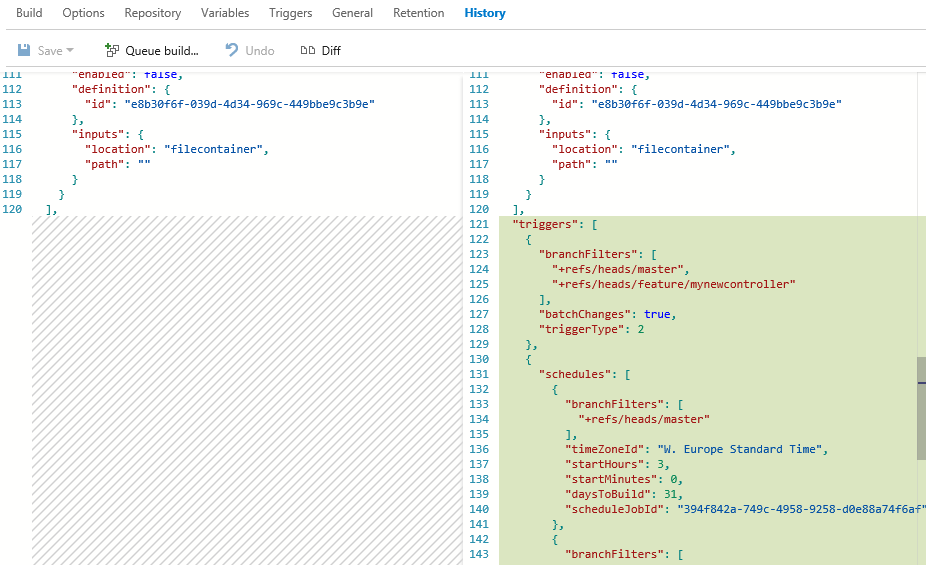Click the "path" key in left pane

pos(105,164)
